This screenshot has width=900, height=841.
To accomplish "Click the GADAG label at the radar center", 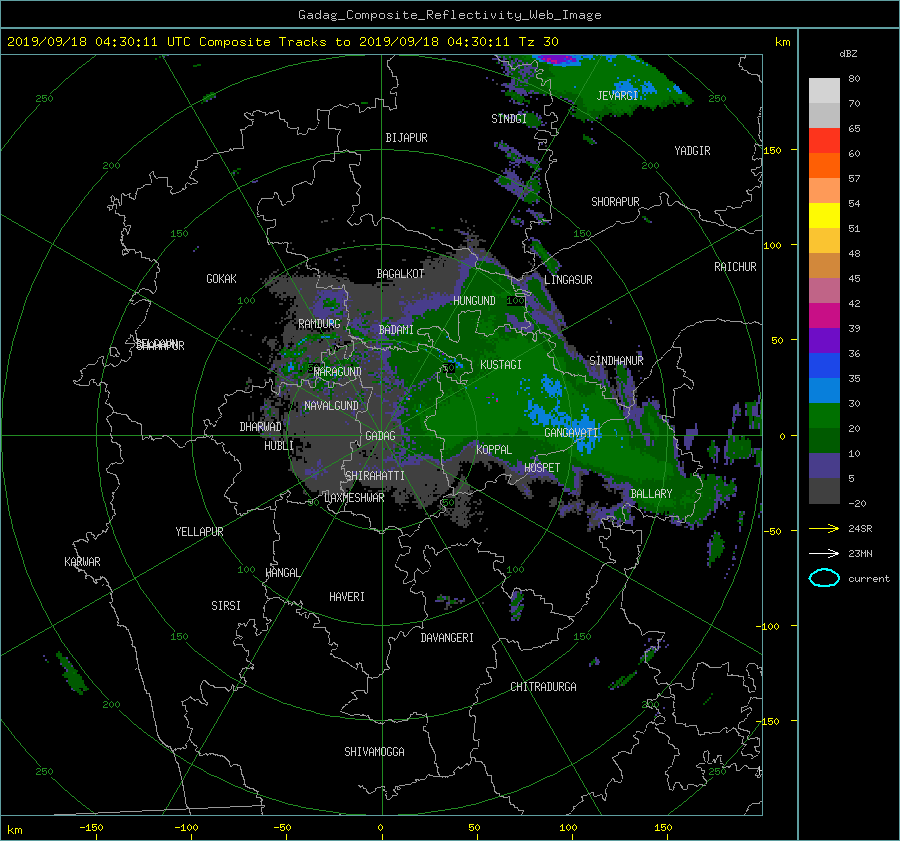I will (380, 436).
